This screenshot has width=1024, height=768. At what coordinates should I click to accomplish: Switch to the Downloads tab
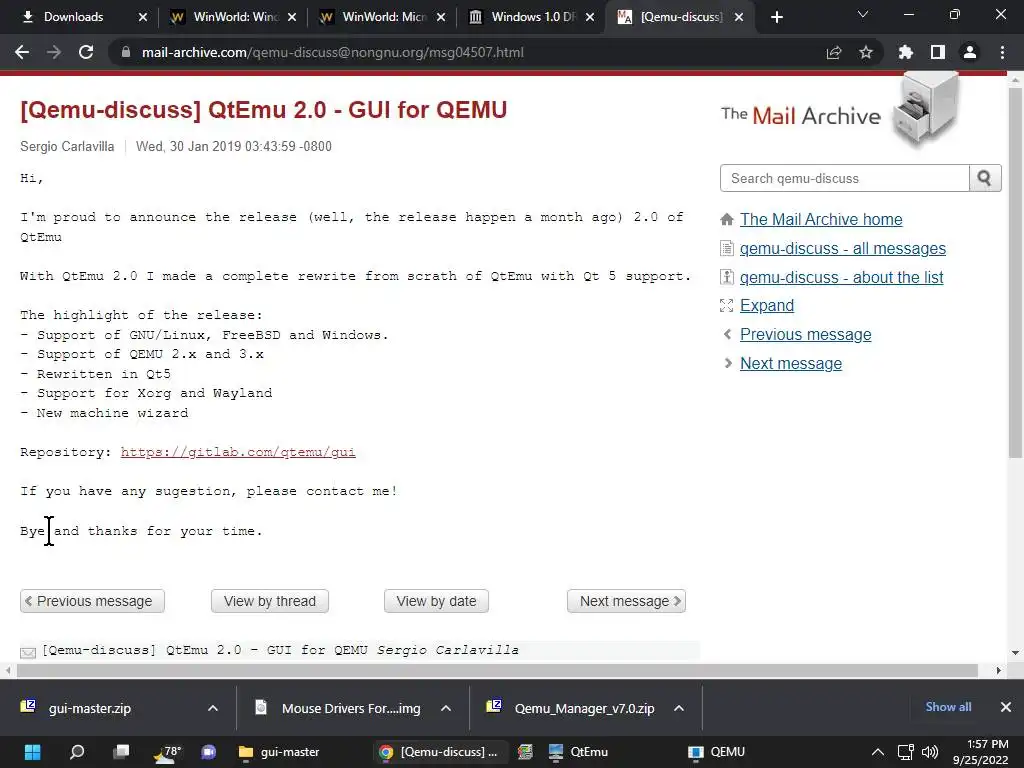click(x=73, y=17)
